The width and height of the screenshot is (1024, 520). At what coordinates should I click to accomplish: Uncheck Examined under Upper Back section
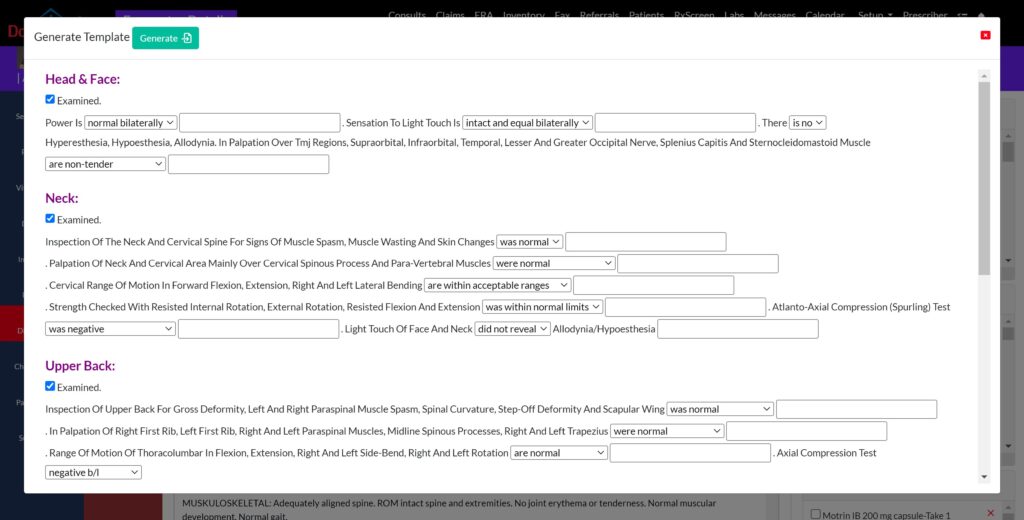tap(50, 386)
